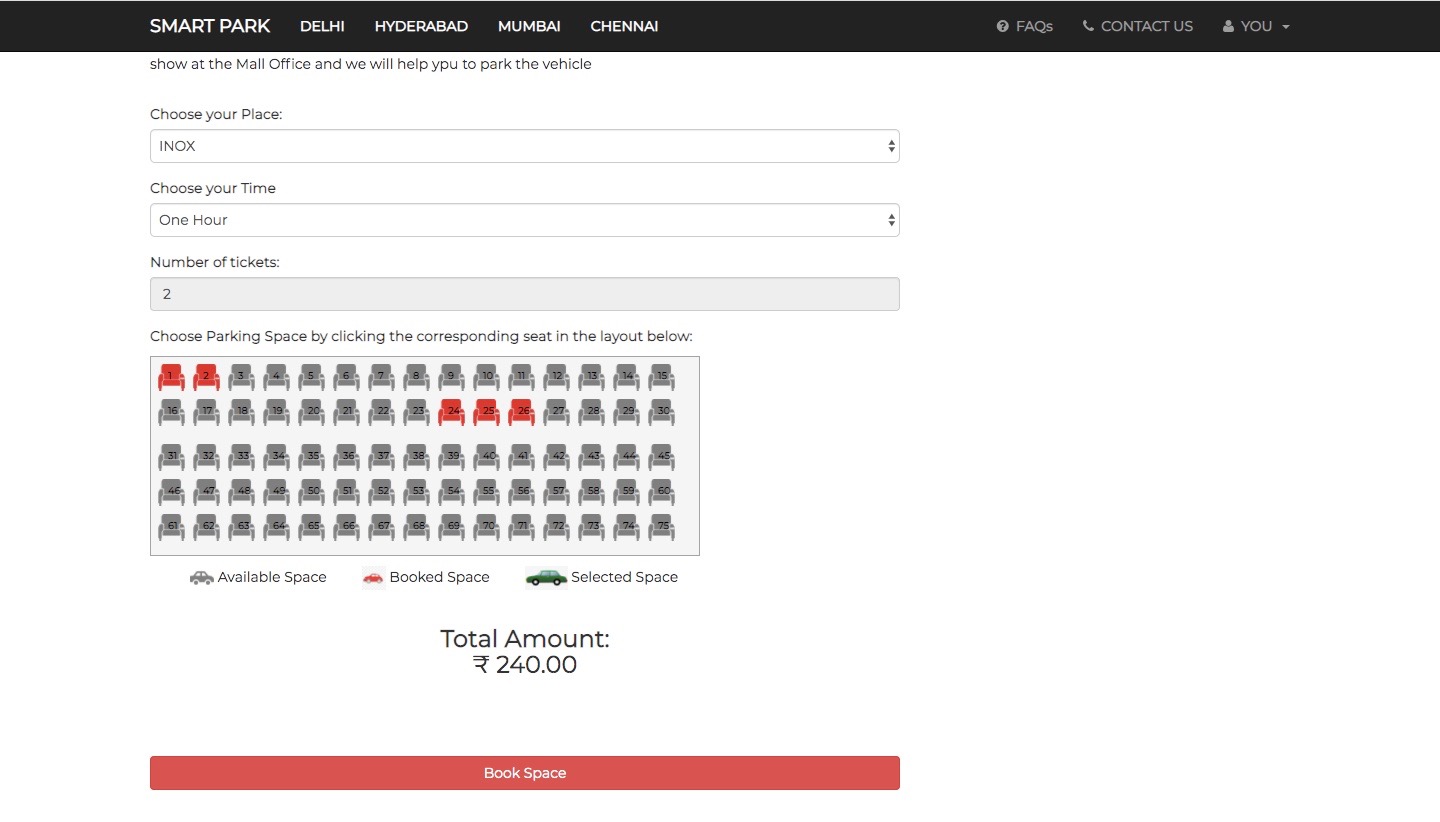
Task: Select seat 46 in the parking layout
Action: (171, 491)
